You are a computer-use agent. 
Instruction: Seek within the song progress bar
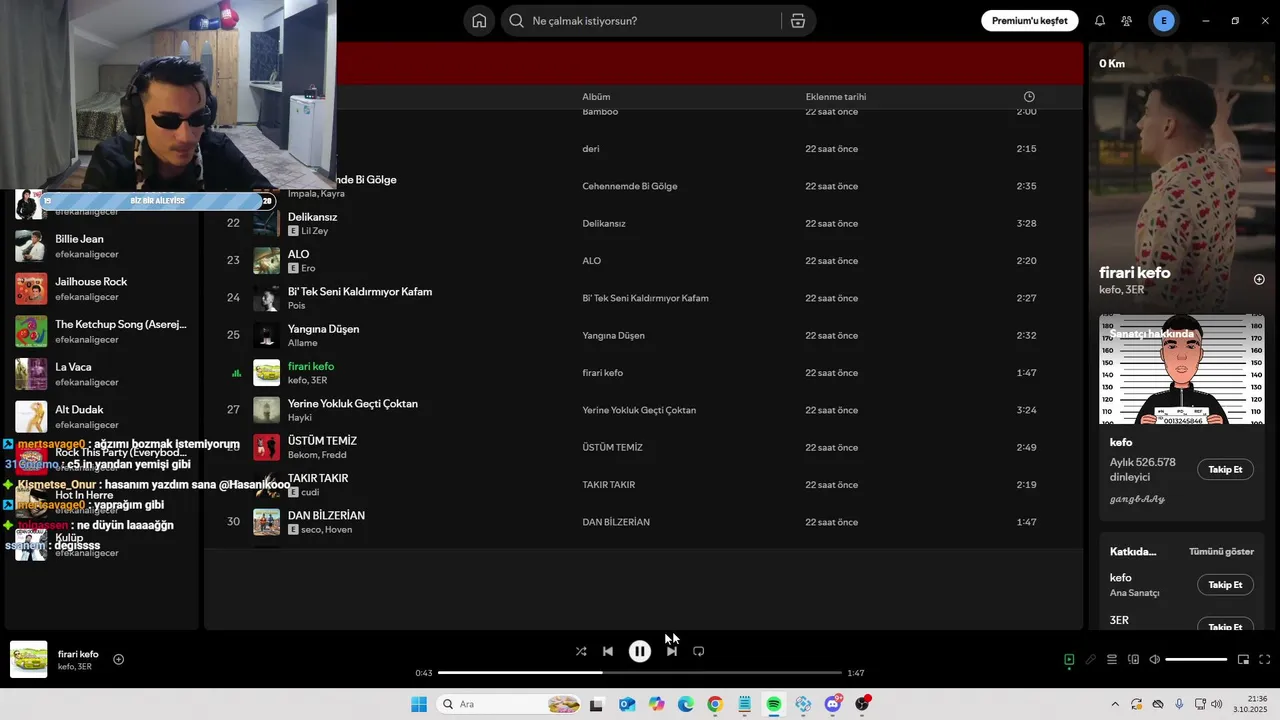tap(640, 673)
